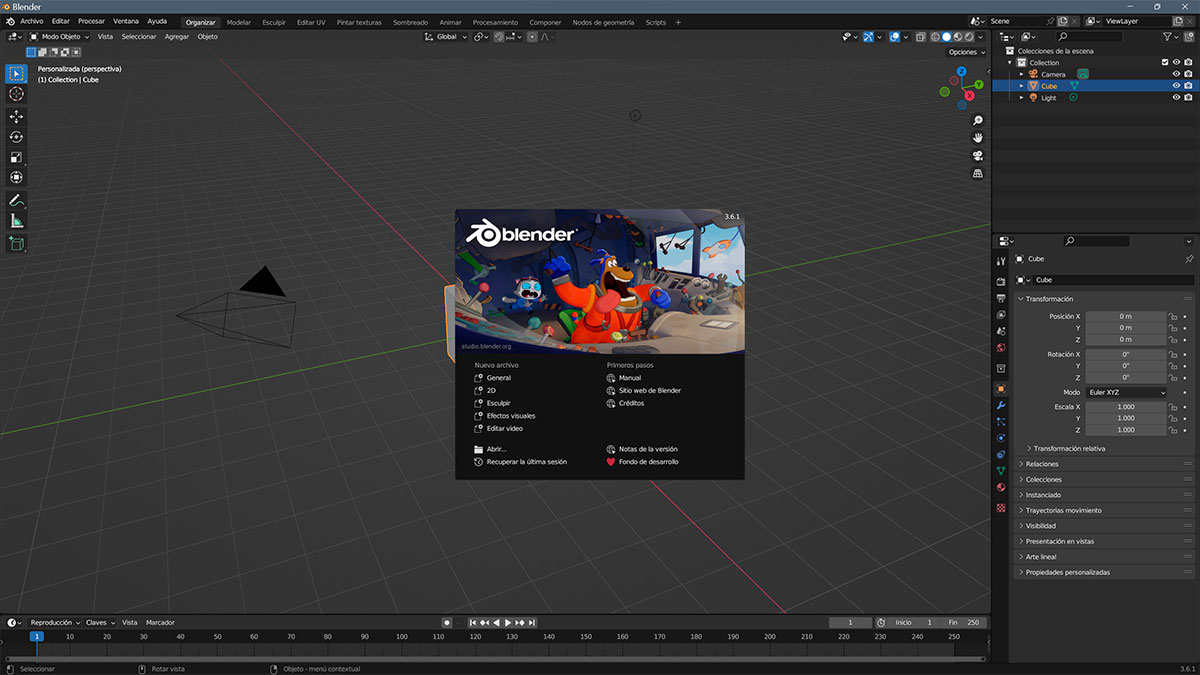Open the World properties tab
Image resolution: width=1200 pixels, height=675 pixels.
pyautogui.click(x=1001, y=348)
